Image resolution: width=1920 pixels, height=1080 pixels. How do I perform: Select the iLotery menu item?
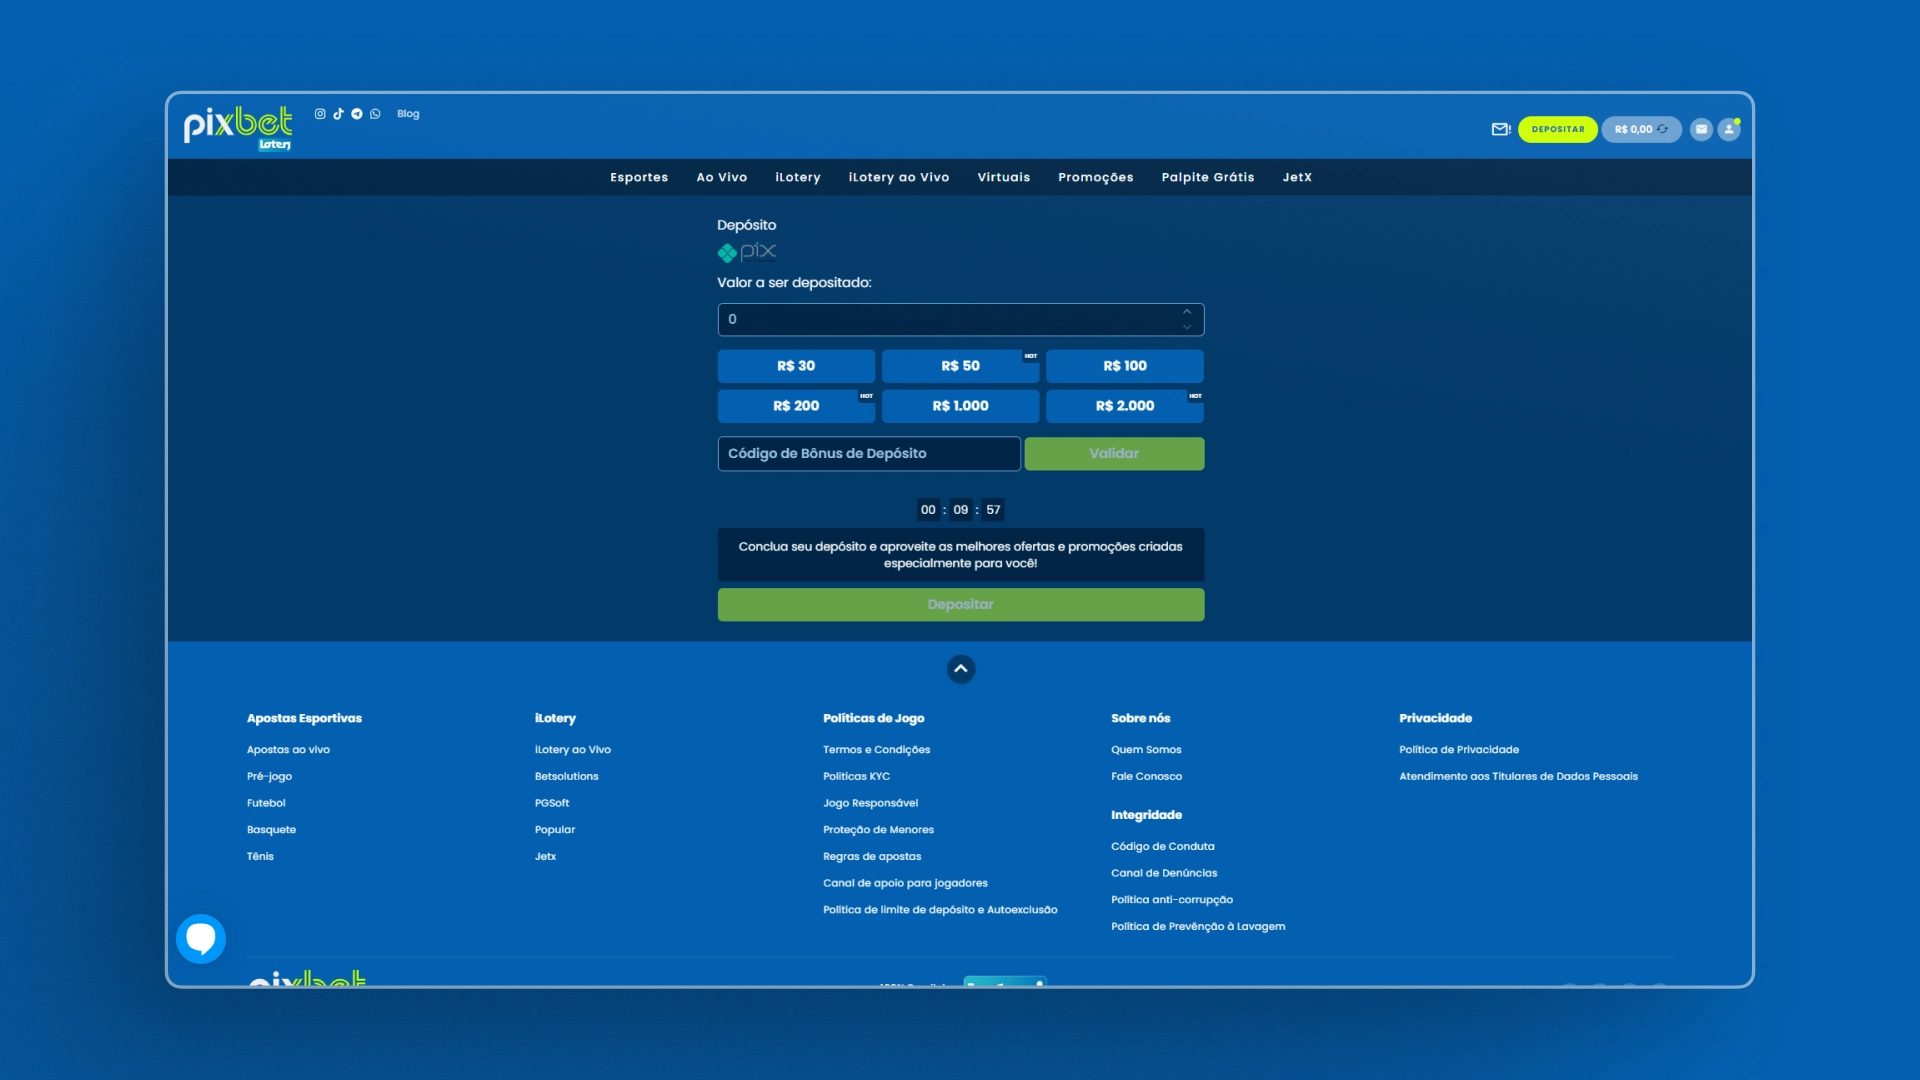(798, 177)
